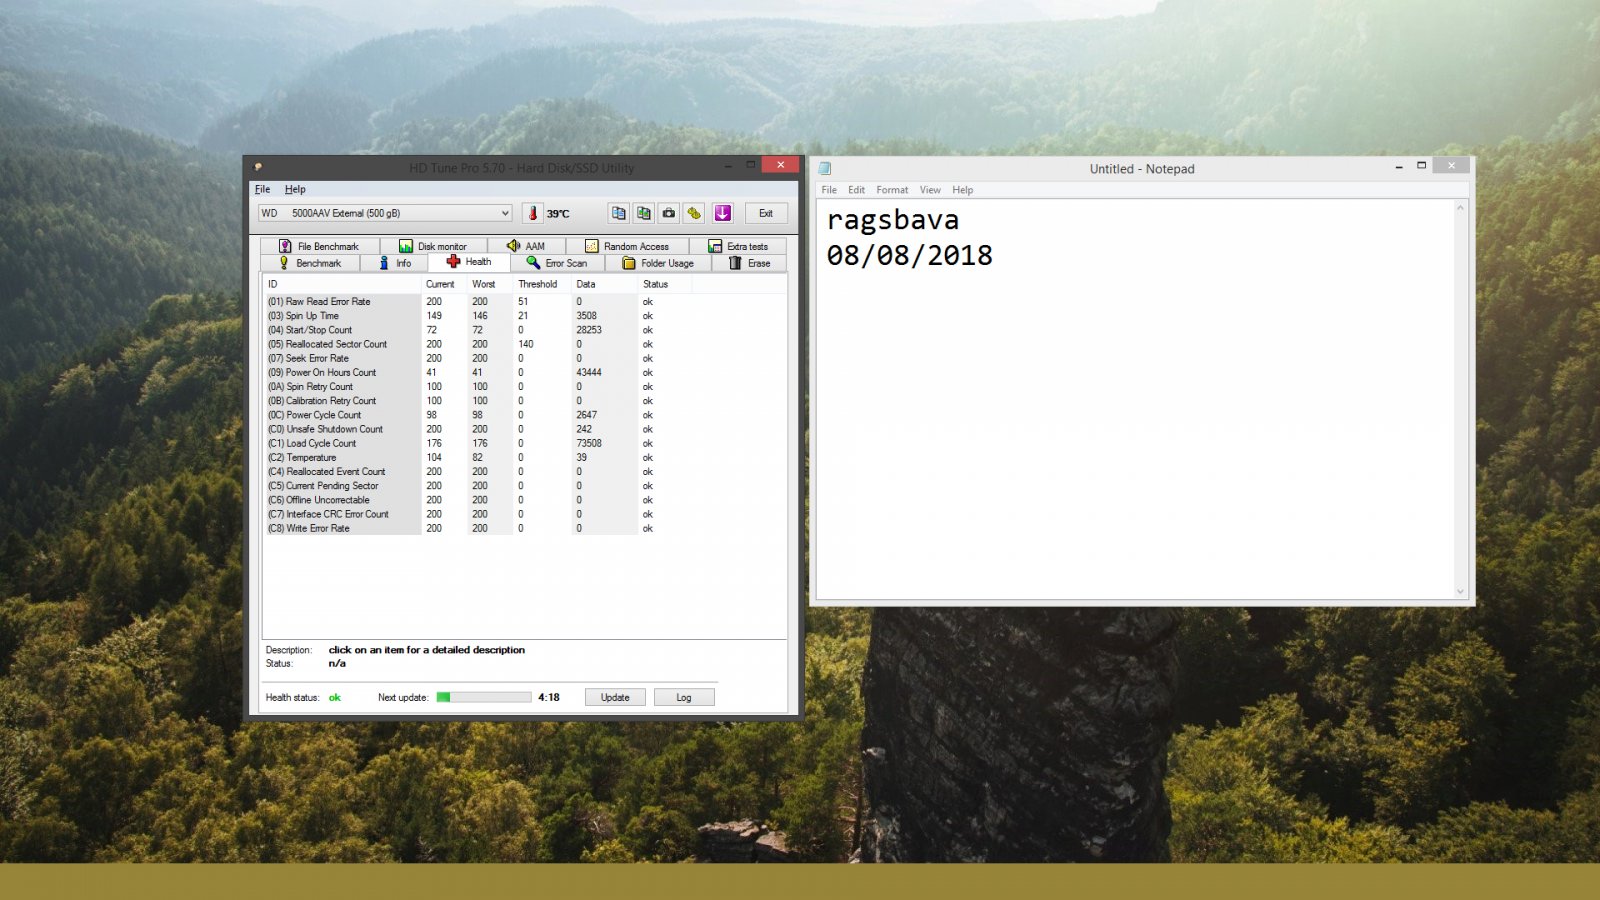Open Notepad Help menu

pos(963,190)
